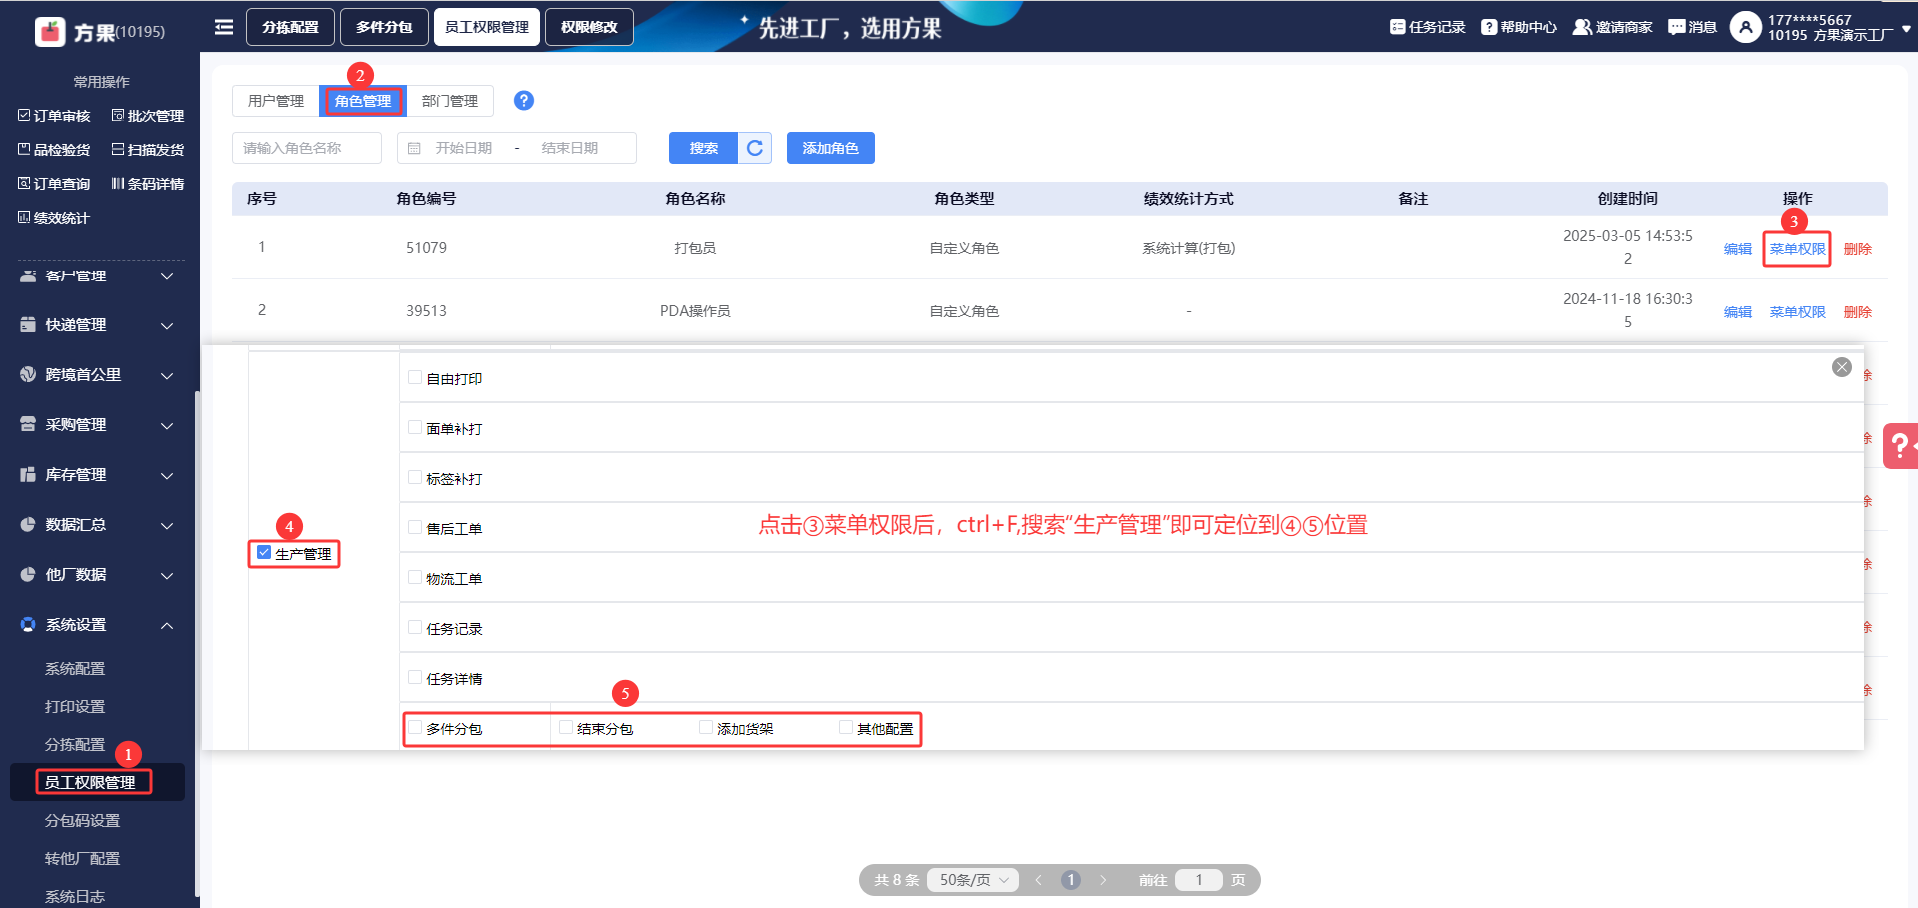Click the role name search input field
This screenshot has width=1918, height=908.
(x=307, y=148)
